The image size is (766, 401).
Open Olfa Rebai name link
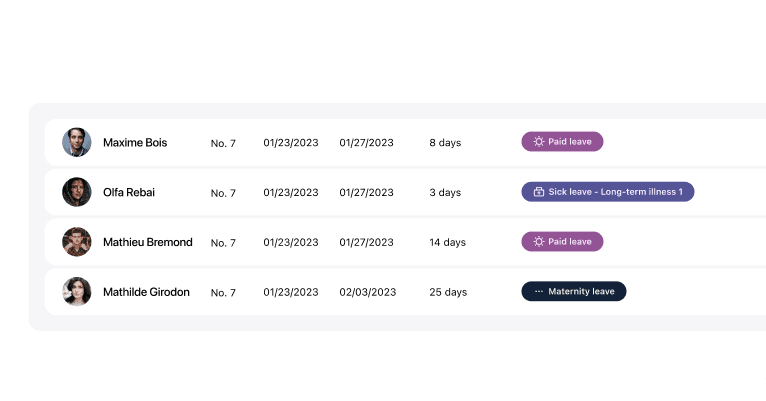click(129, 192)
